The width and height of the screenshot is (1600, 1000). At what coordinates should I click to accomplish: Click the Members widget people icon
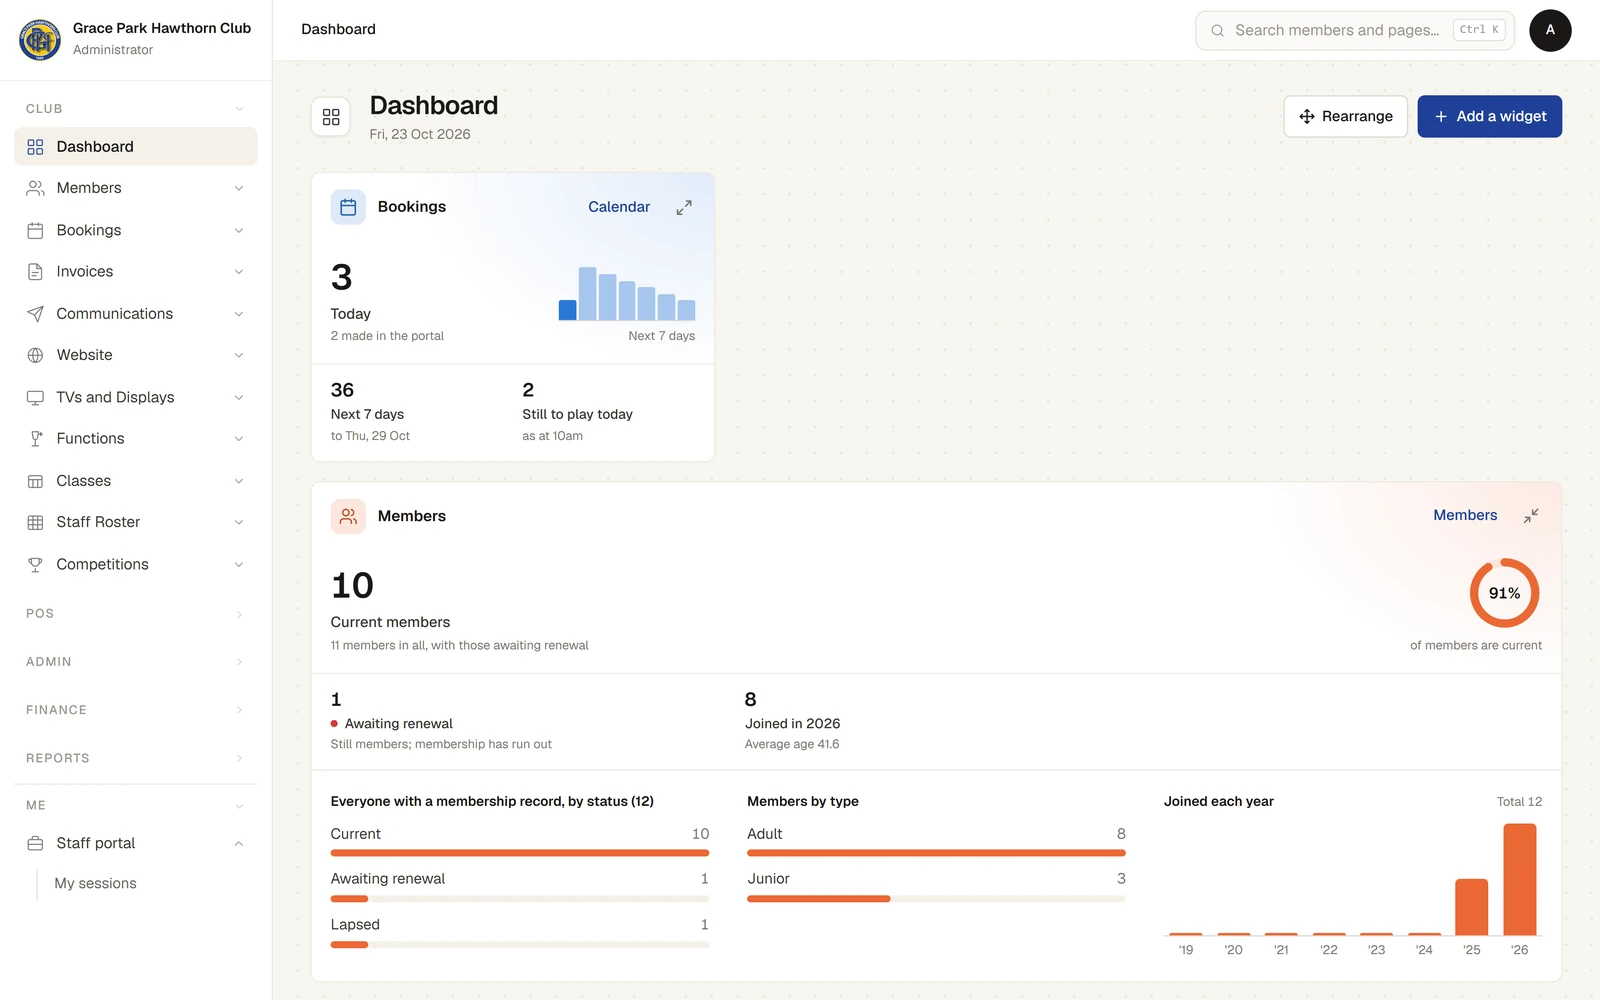click(348, 516)
